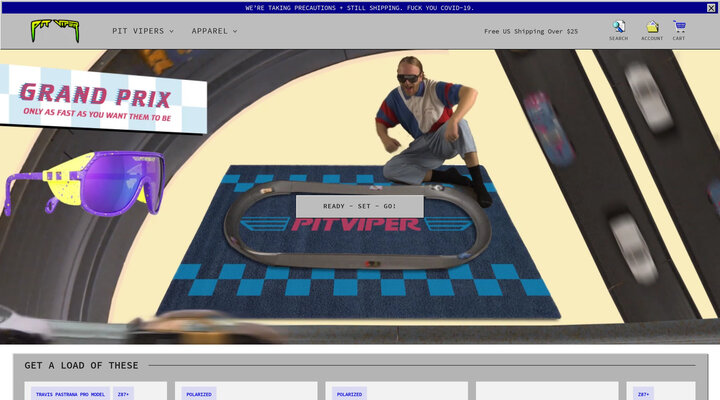Screen dimensions: 720x400
Task: Click the Ready - Set - Go! button
Action: tap(359, 206)
